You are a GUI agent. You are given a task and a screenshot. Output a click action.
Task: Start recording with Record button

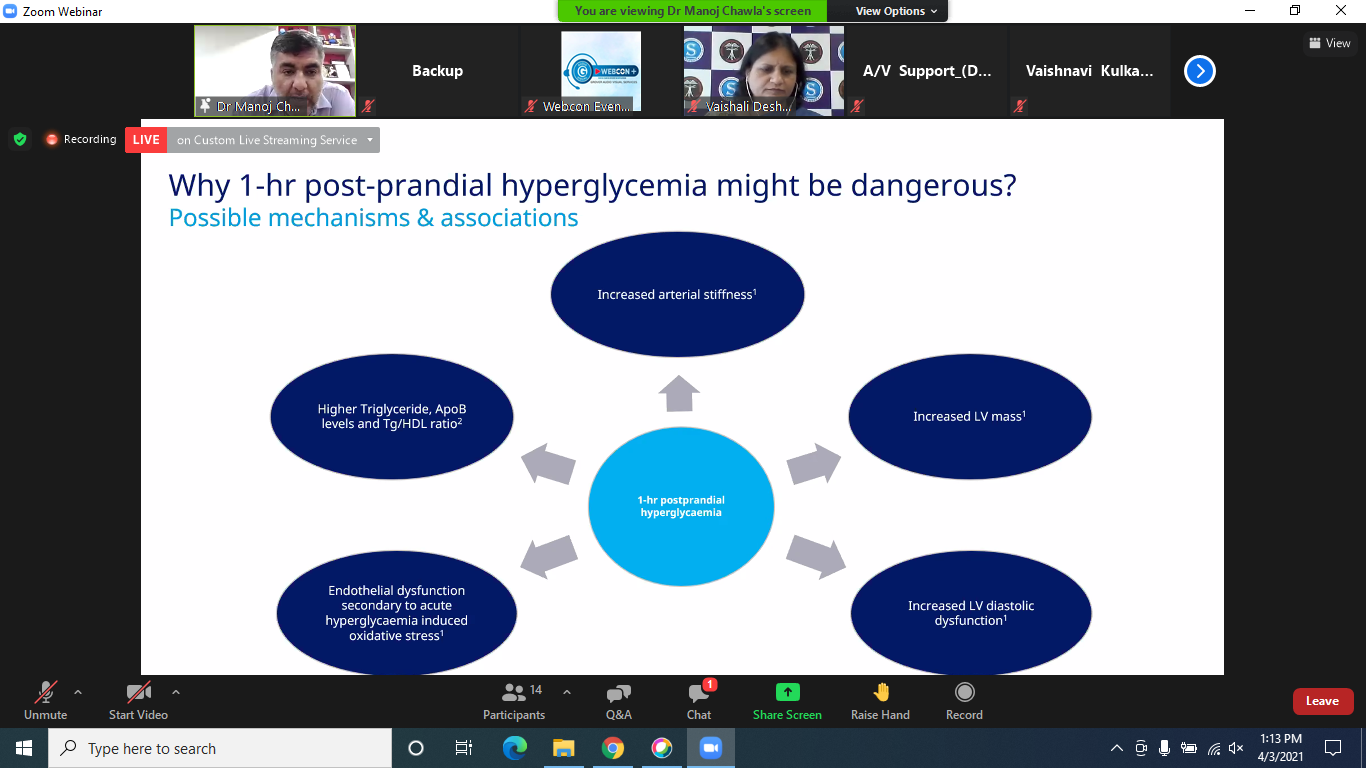point(964,701)
